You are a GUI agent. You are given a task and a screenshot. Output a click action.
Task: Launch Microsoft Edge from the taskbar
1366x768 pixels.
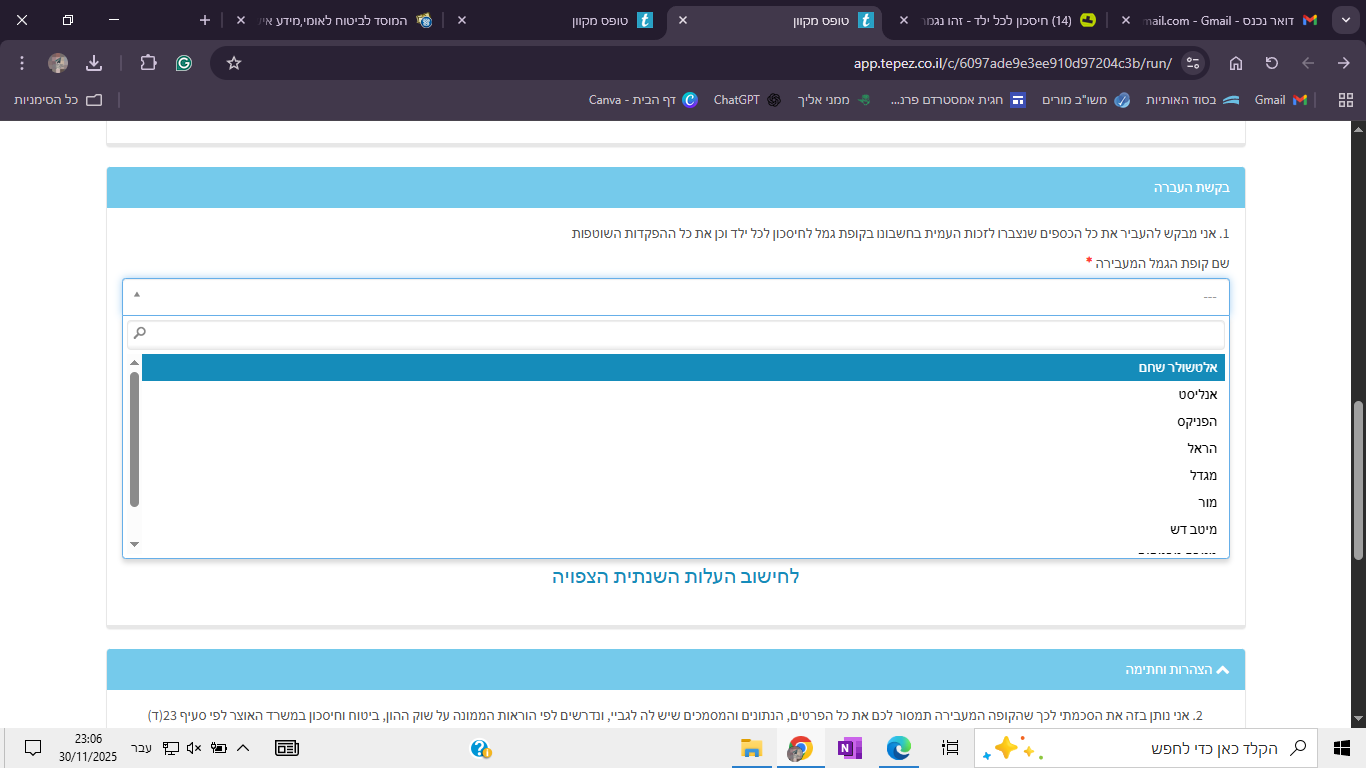899,748
